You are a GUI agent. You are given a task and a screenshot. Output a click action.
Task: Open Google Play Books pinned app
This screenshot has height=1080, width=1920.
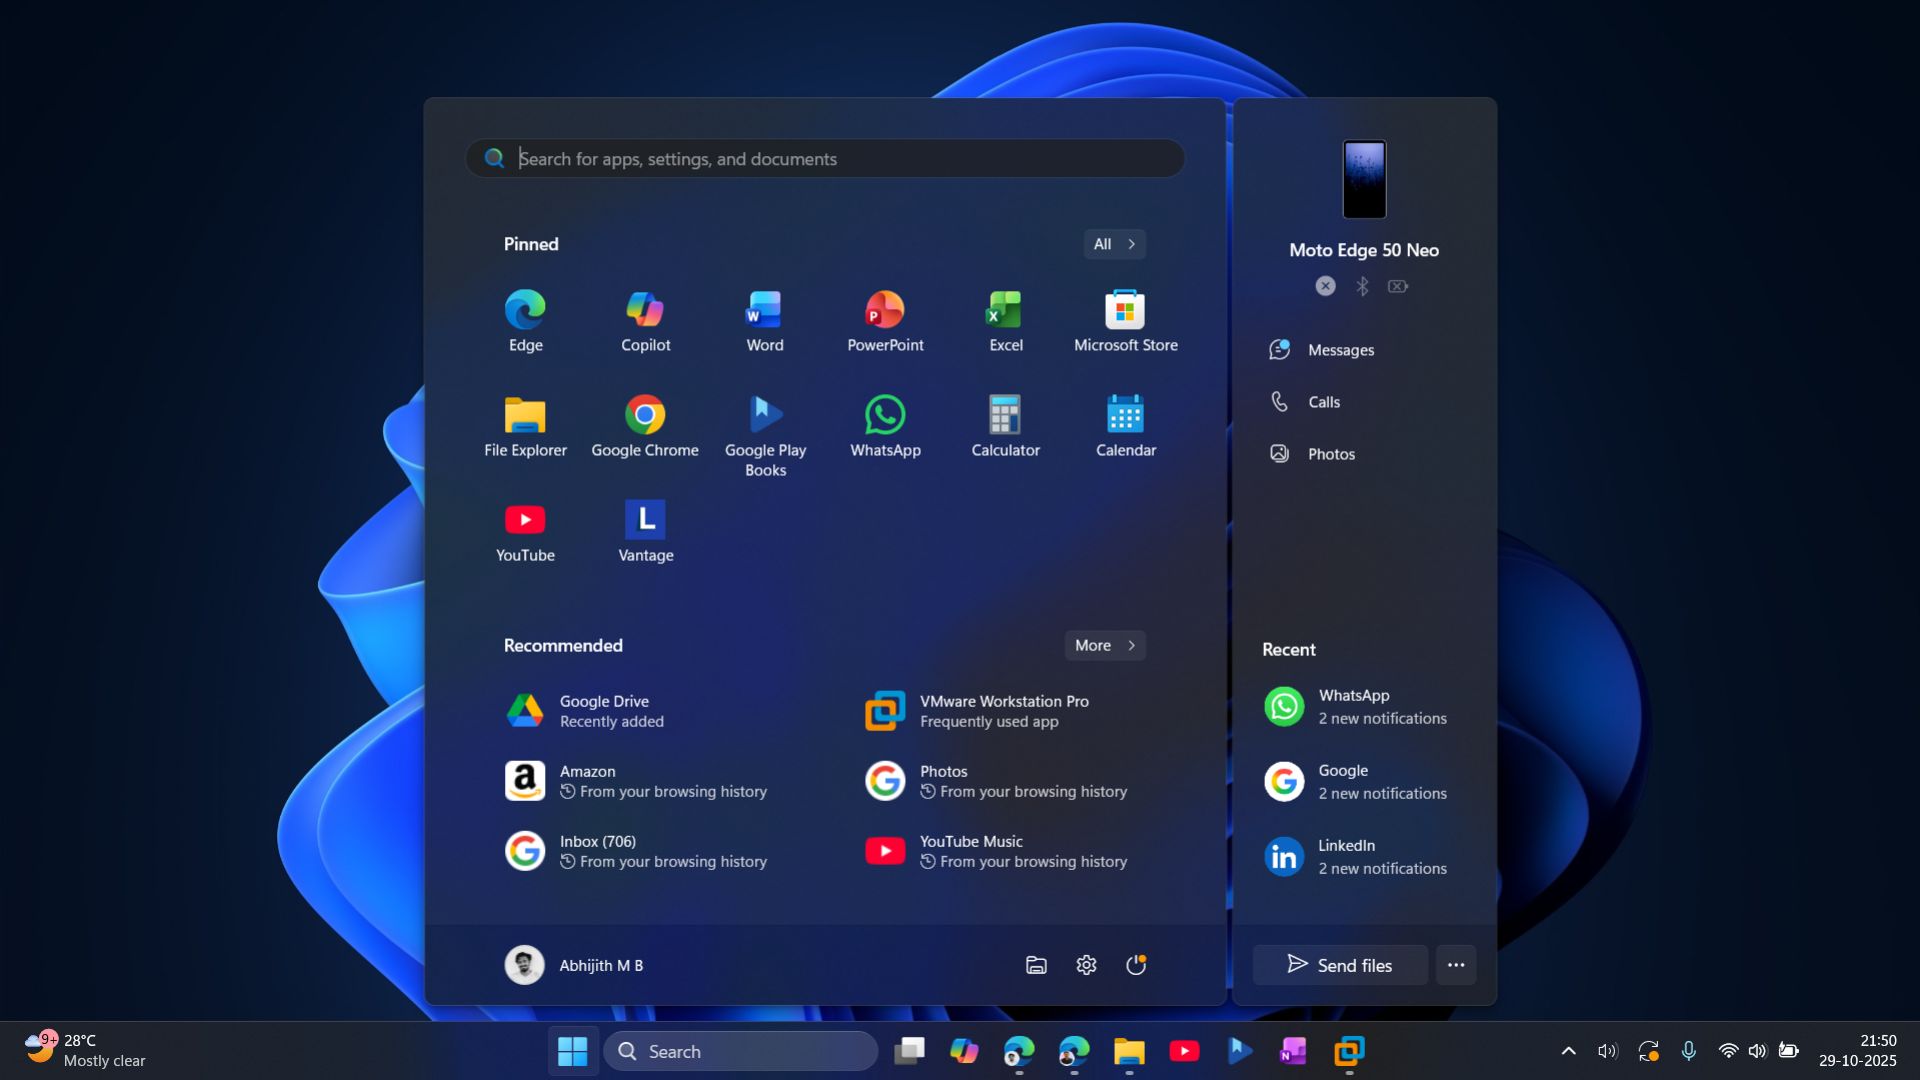tap(764, 425)
